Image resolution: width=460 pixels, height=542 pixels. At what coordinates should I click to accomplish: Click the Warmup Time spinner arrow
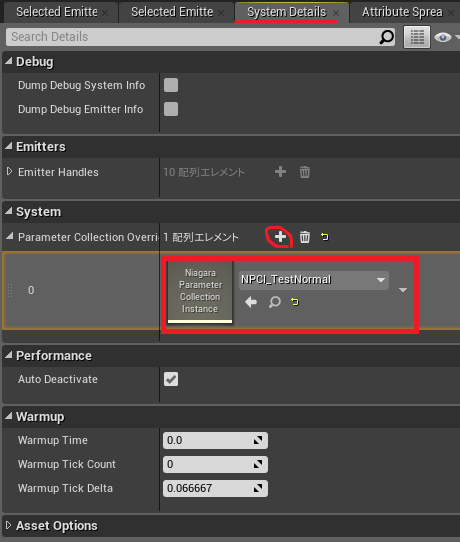coord(258,440)
